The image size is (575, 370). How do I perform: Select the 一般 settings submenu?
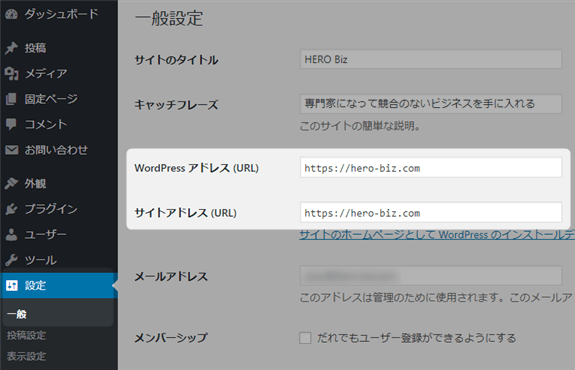pos(17,314)
